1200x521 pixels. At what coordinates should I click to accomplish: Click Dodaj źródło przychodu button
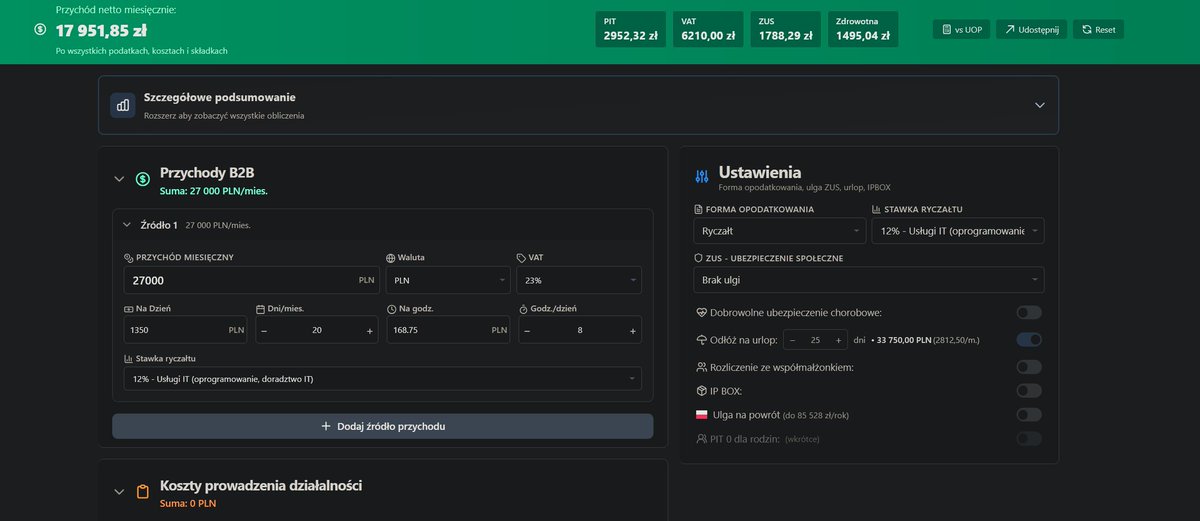(382, 426)
